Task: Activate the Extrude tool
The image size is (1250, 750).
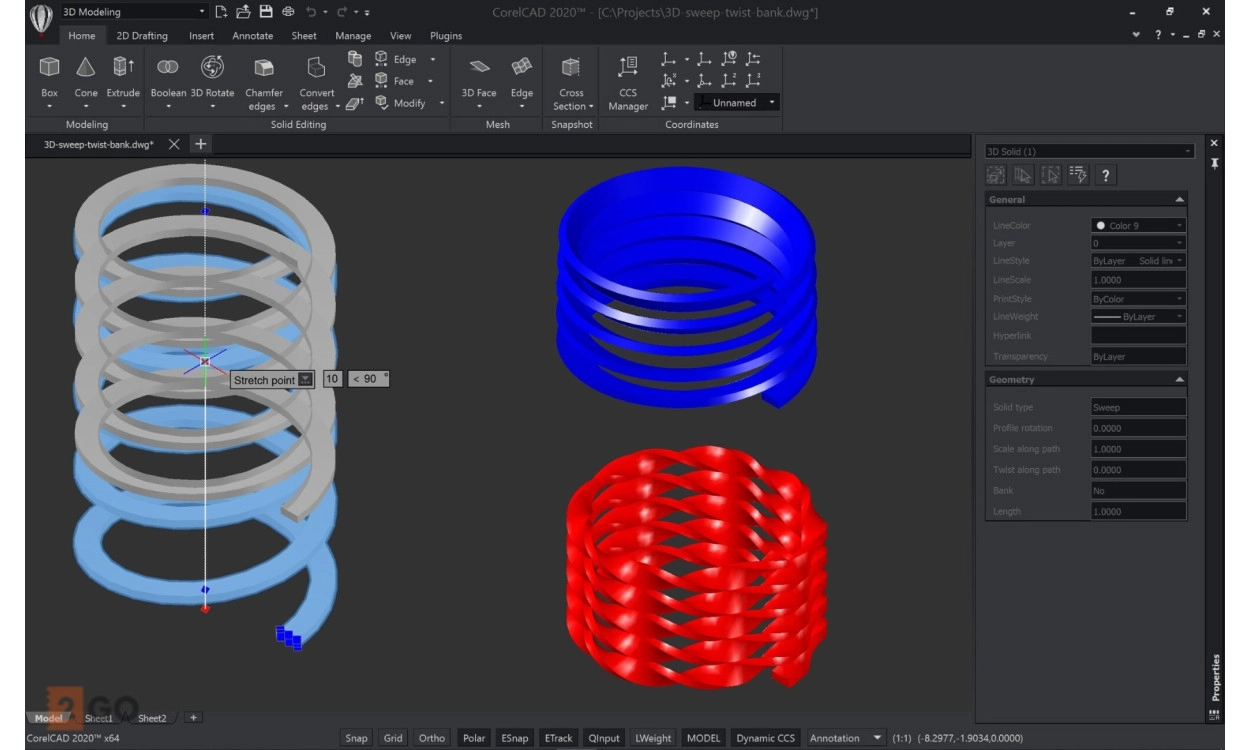Action: pyautogui.click(x=123, y=68)
